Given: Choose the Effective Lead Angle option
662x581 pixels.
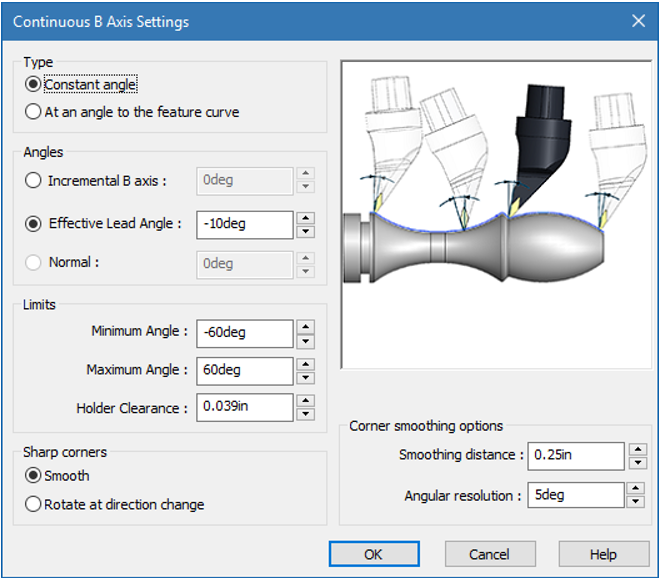Looking at the screenshot, I should (x=33, y=223).
